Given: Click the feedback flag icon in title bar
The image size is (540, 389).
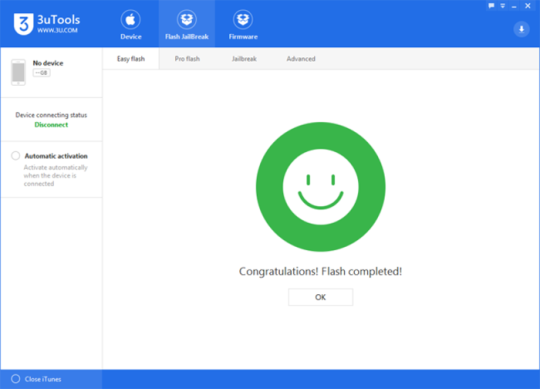Looking at the screenshot, I should tap(491, 6).
